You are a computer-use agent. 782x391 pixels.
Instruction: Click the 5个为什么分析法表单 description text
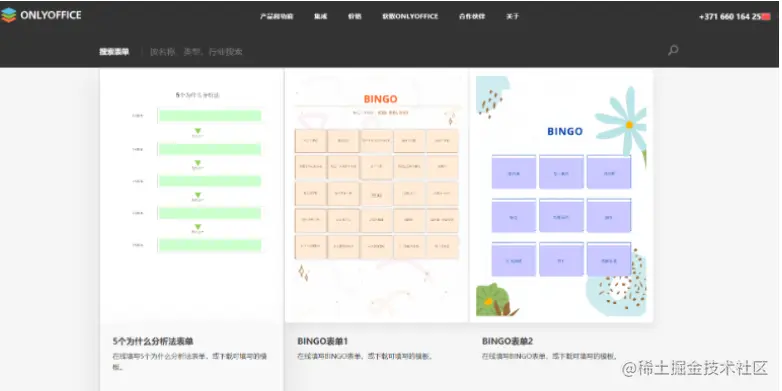point(191,362)
